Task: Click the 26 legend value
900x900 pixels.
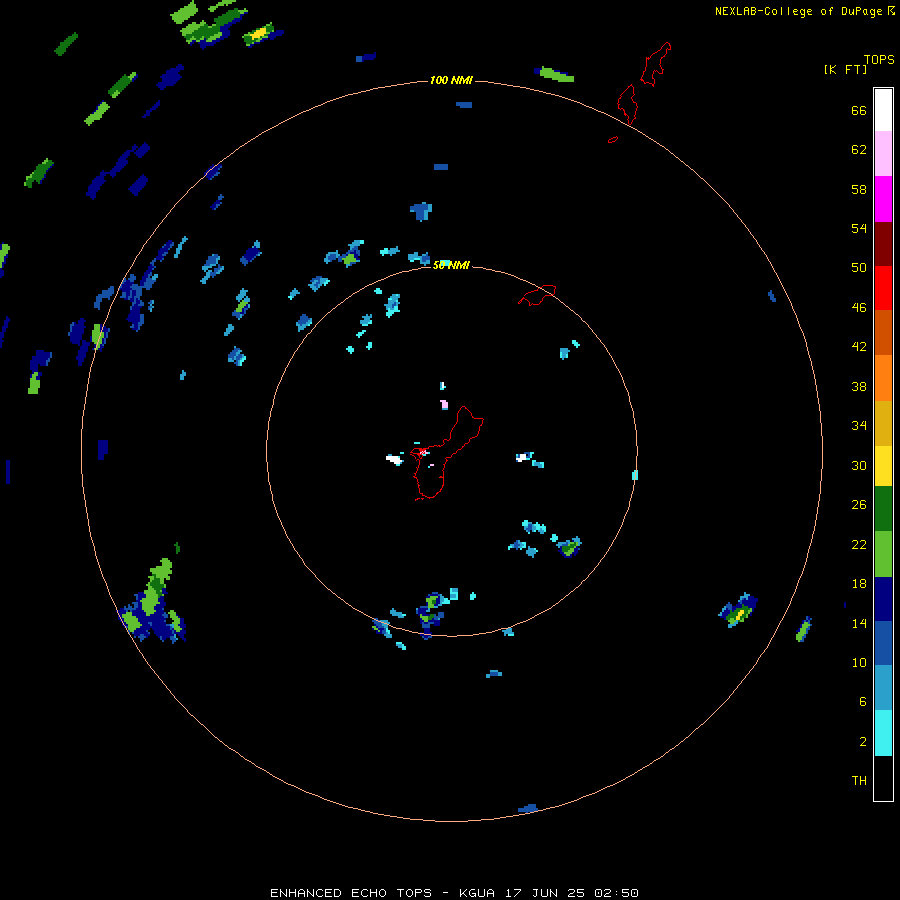Action: tap(859, 505)
